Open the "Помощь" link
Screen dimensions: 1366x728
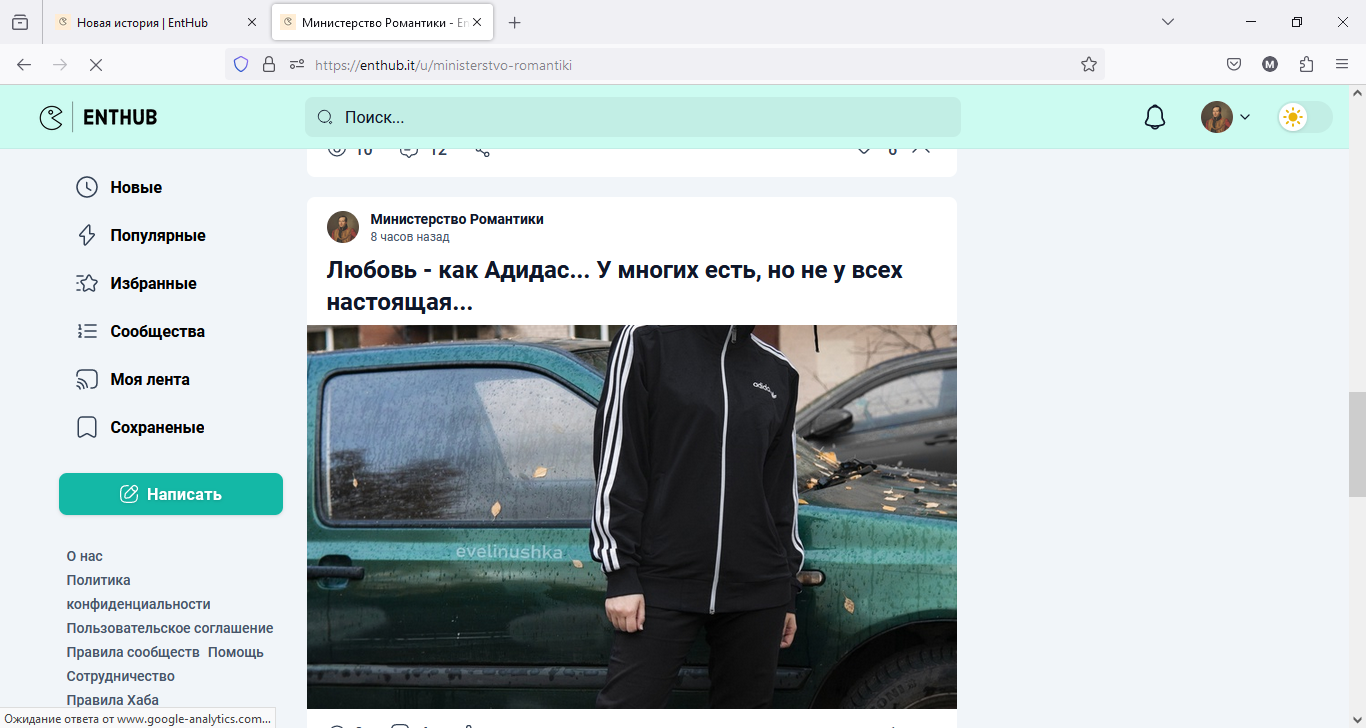[x=236, y=652]
